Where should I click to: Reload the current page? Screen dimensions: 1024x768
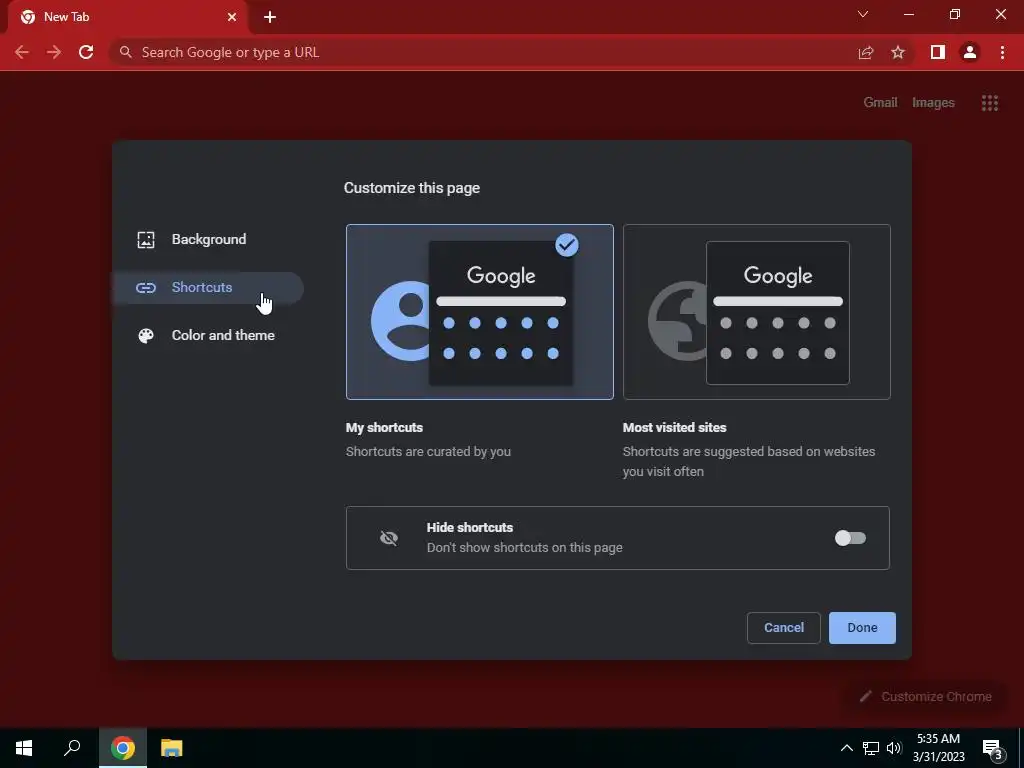coord(86,52)
